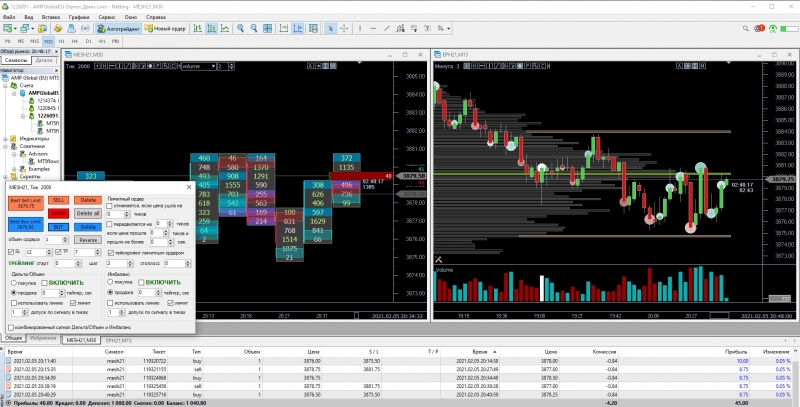
Task: Click the zoom out magnifier icon
Action: (x=254, y=29)
